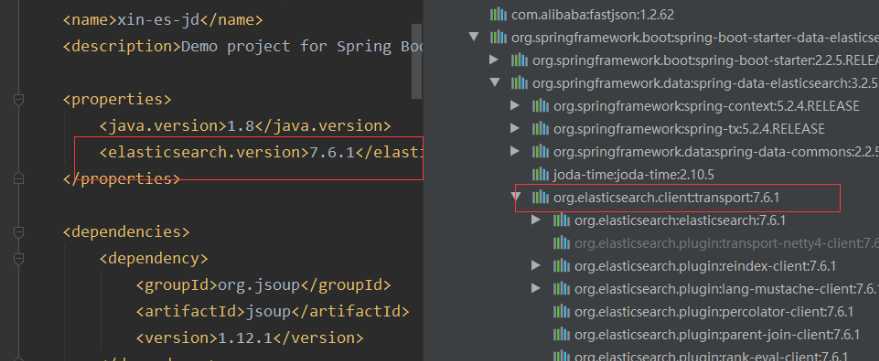879x361 pixels.
Task: Click the spring-data-commons library icon
Action: [x=540, y=151]
